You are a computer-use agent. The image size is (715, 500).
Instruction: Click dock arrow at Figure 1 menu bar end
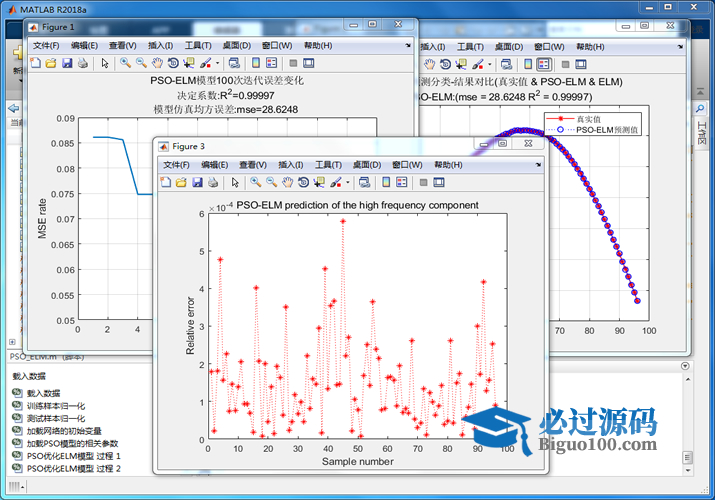pos(408,46)
